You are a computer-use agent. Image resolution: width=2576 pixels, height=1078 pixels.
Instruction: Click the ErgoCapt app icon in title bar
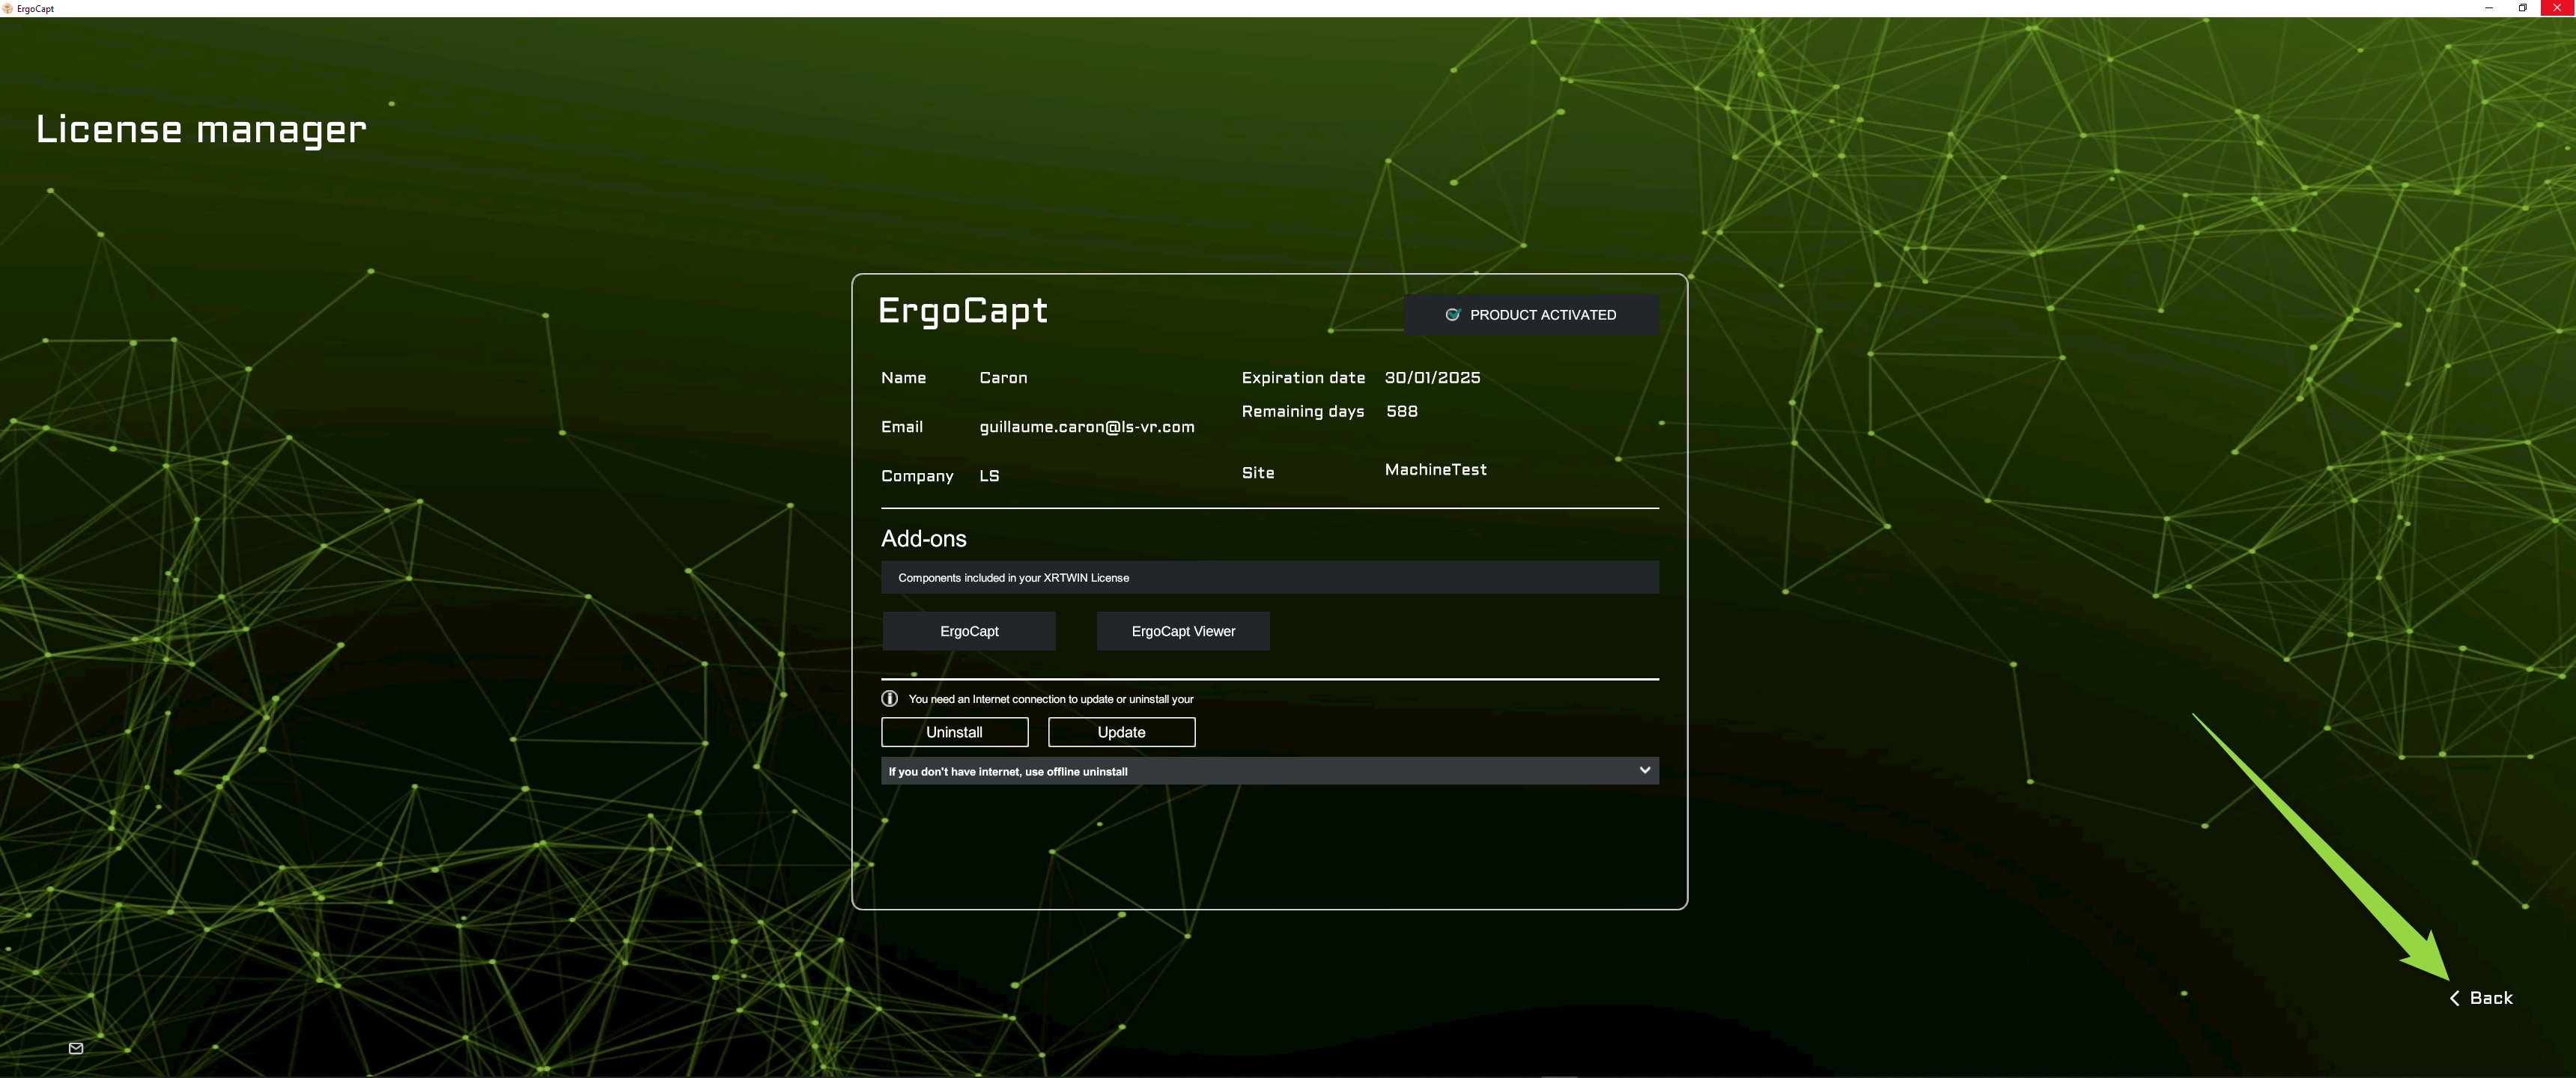pyautogui.click(x=8, y=8)
